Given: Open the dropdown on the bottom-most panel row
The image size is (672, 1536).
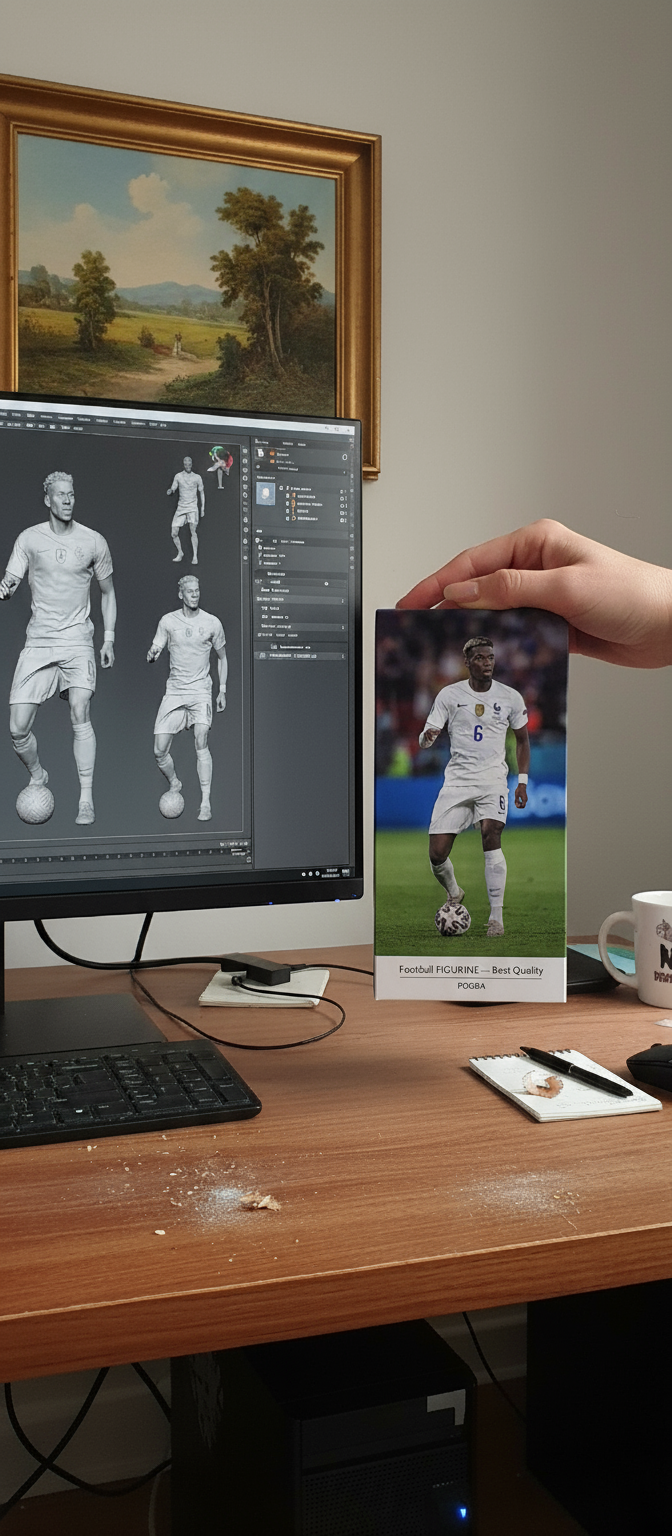Looking at the screenshot, I should pos(345,656).
